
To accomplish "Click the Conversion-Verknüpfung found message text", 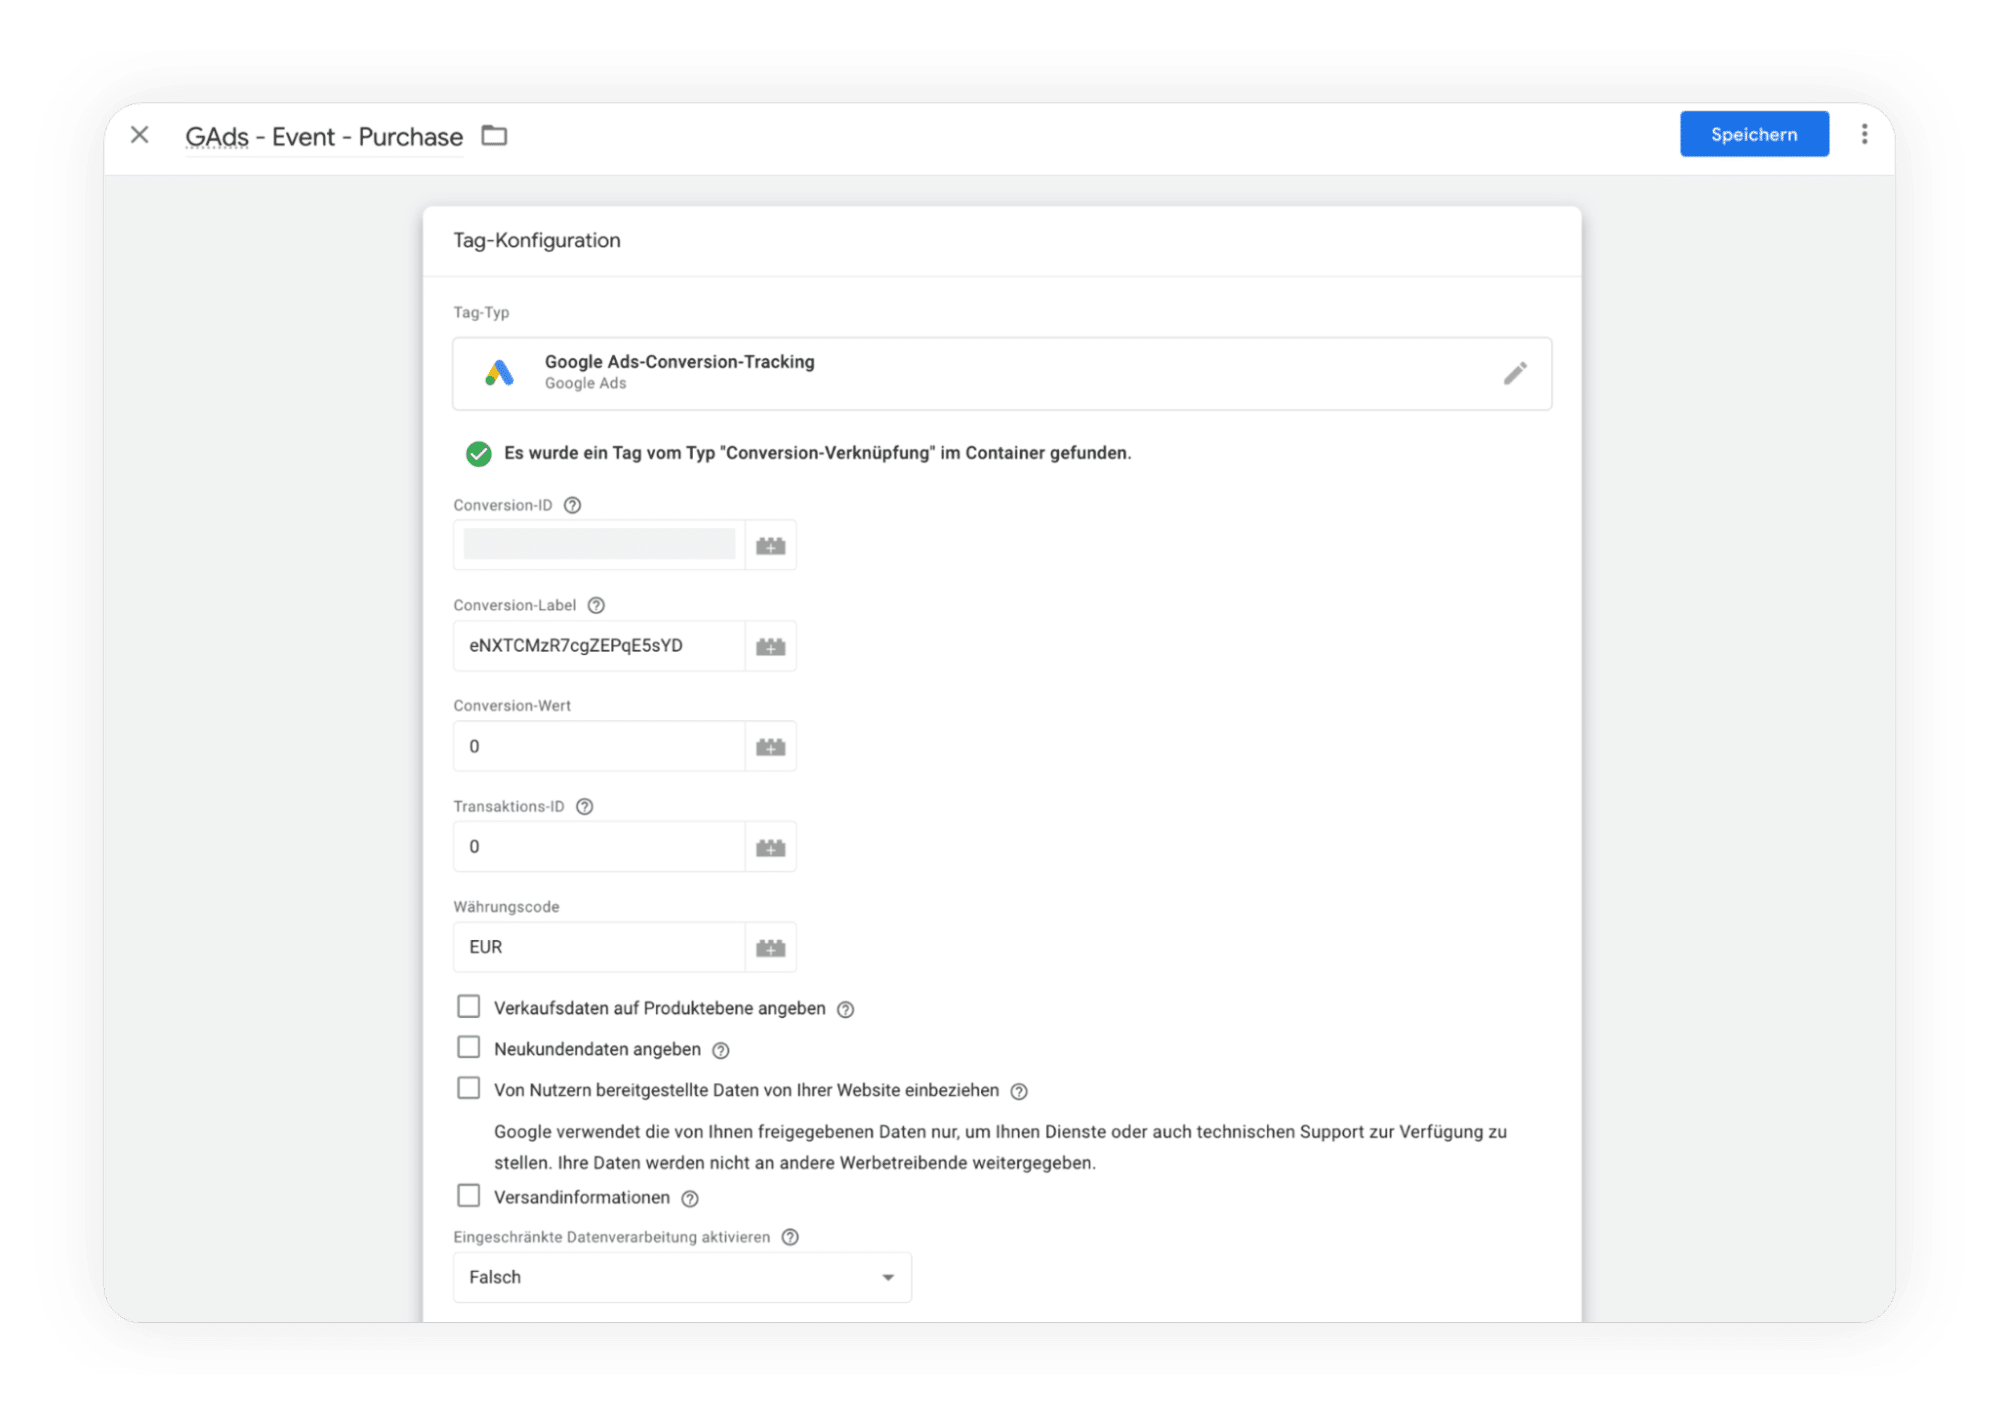I will [x=818, y=453].
